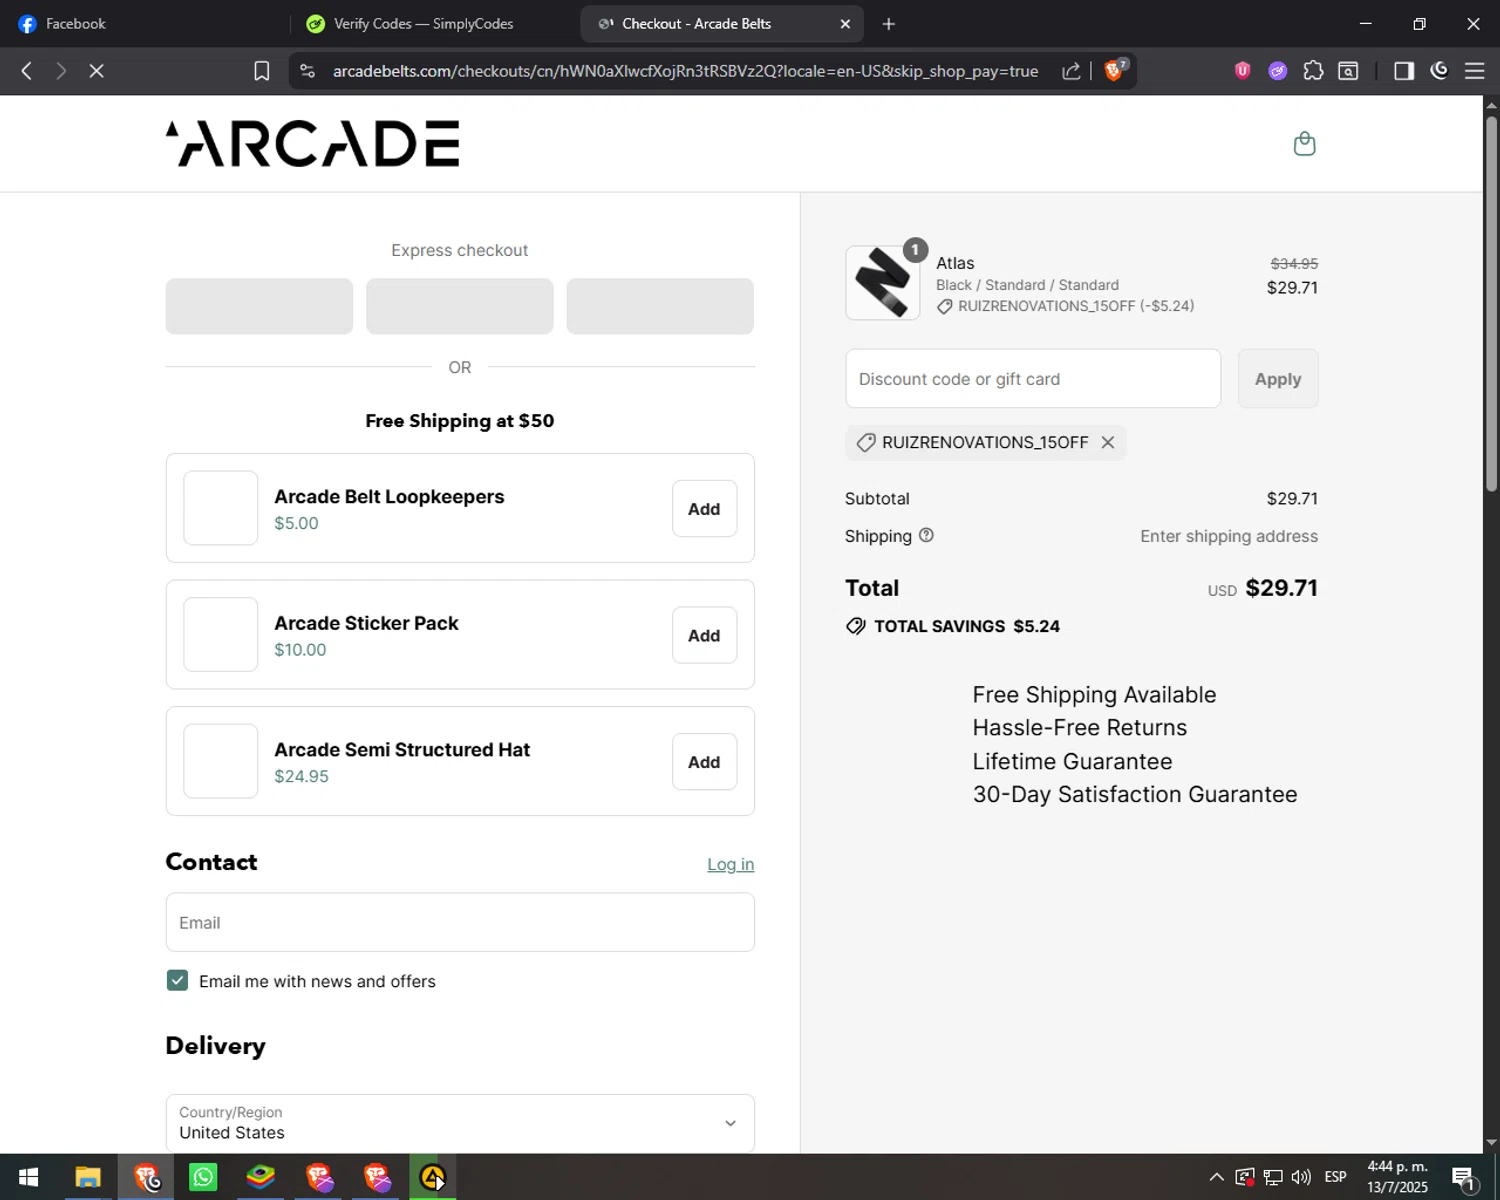Click the ARCADE logo
The width and height of the screenshot is (1500, 1200).
pos(313,143)
